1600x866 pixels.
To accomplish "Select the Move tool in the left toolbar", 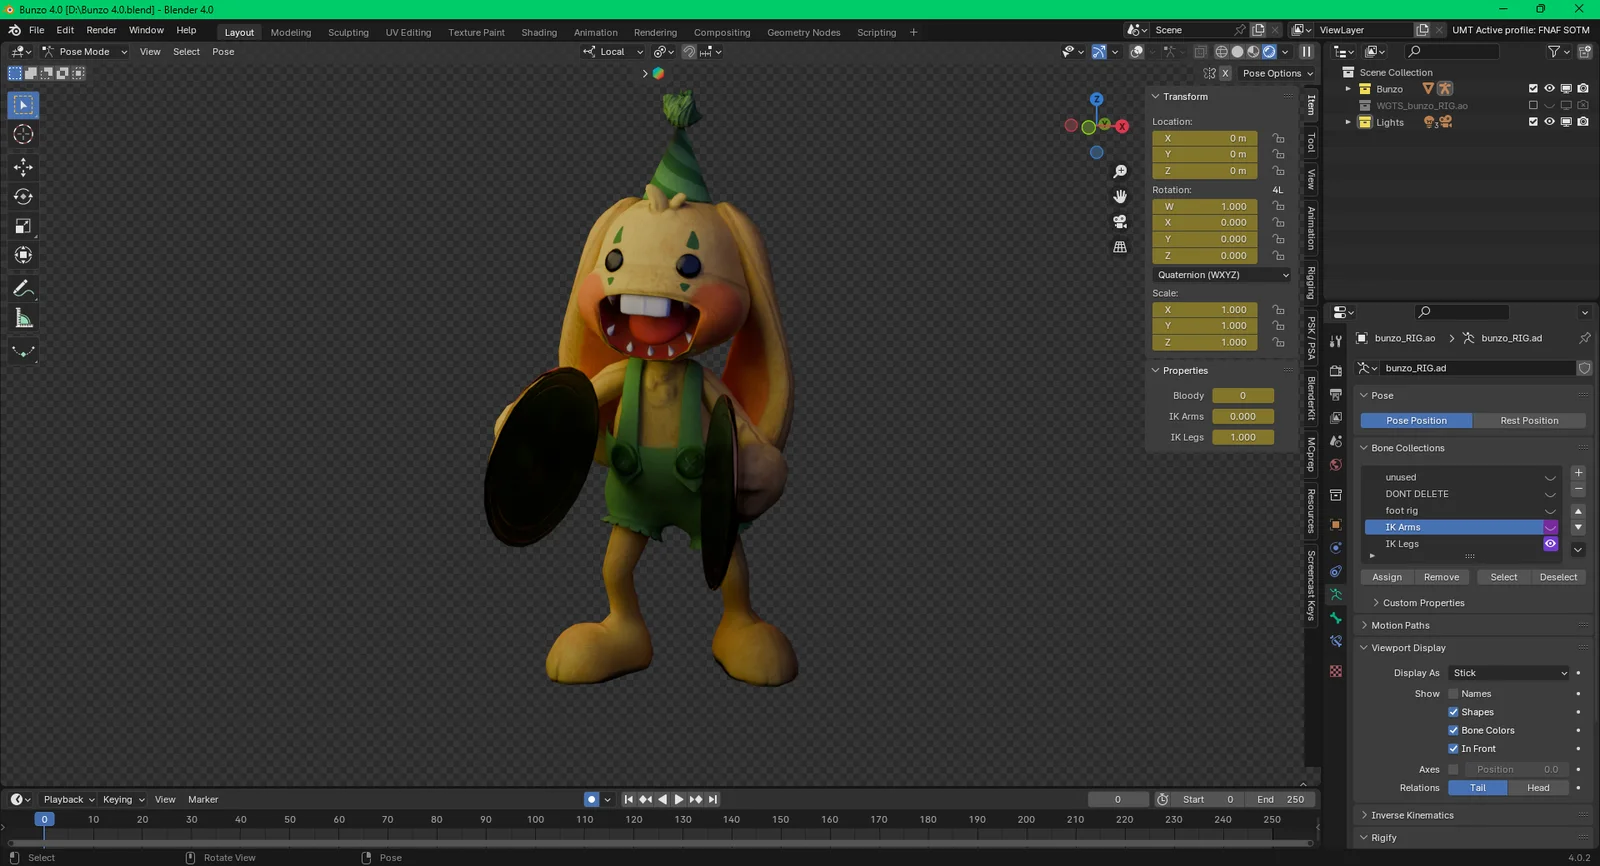I will [x=23, y=167].
